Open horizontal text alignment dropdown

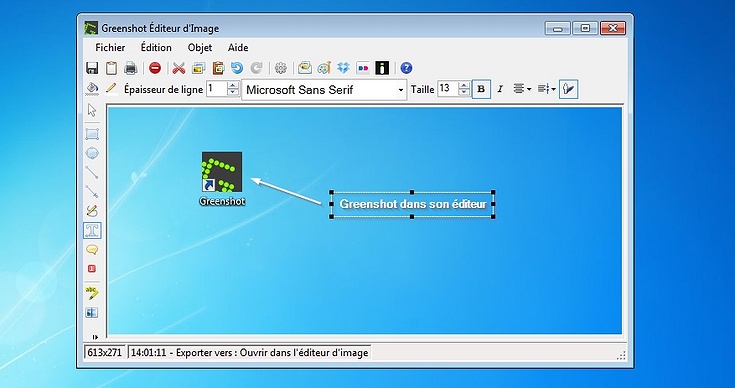pyautogui.click(x=522, y=89)
